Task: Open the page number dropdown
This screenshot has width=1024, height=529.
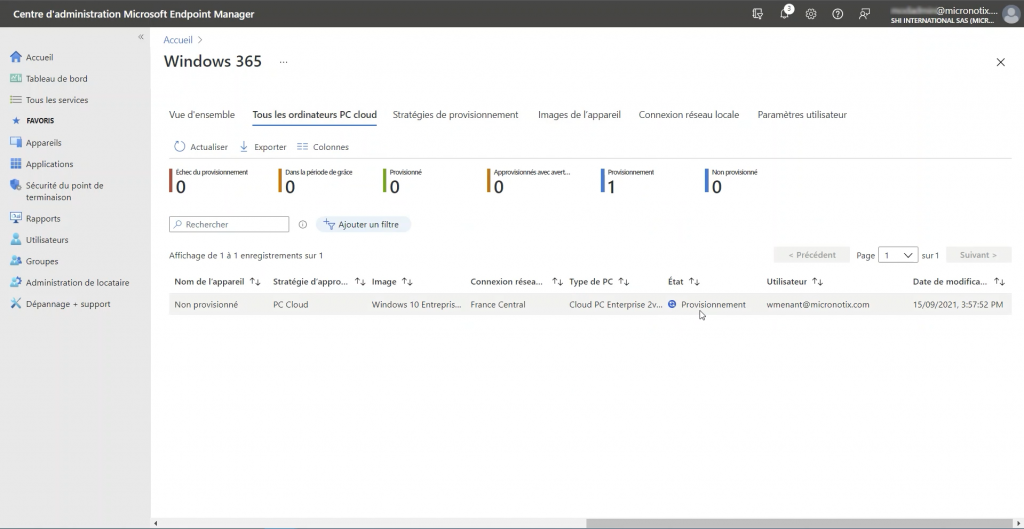Action: pyautogui.click(x=898, y=255)
